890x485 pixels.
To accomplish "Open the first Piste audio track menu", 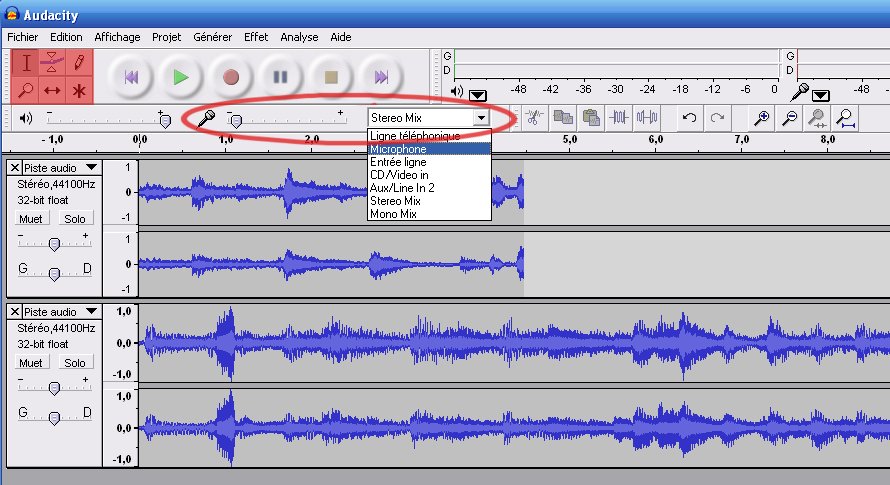I will (61, 168).
